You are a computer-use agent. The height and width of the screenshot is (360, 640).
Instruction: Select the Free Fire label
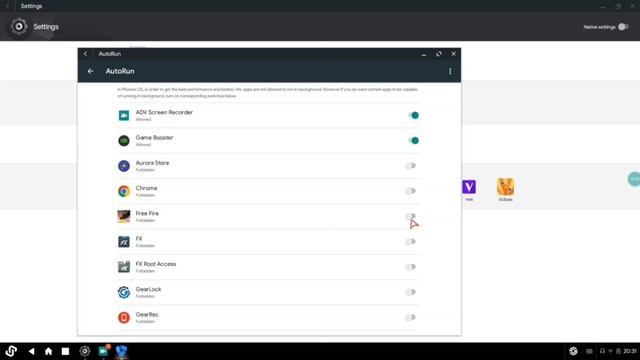click(147, 213)
